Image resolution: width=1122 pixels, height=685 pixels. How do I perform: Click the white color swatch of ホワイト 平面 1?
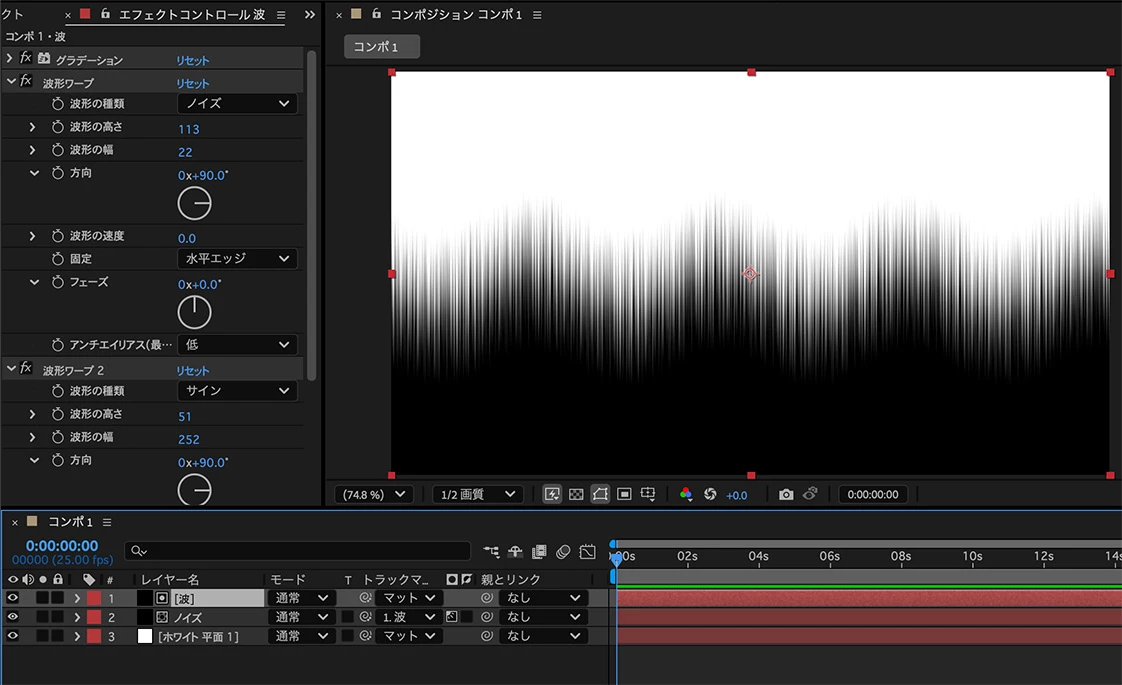pos(145,636)
